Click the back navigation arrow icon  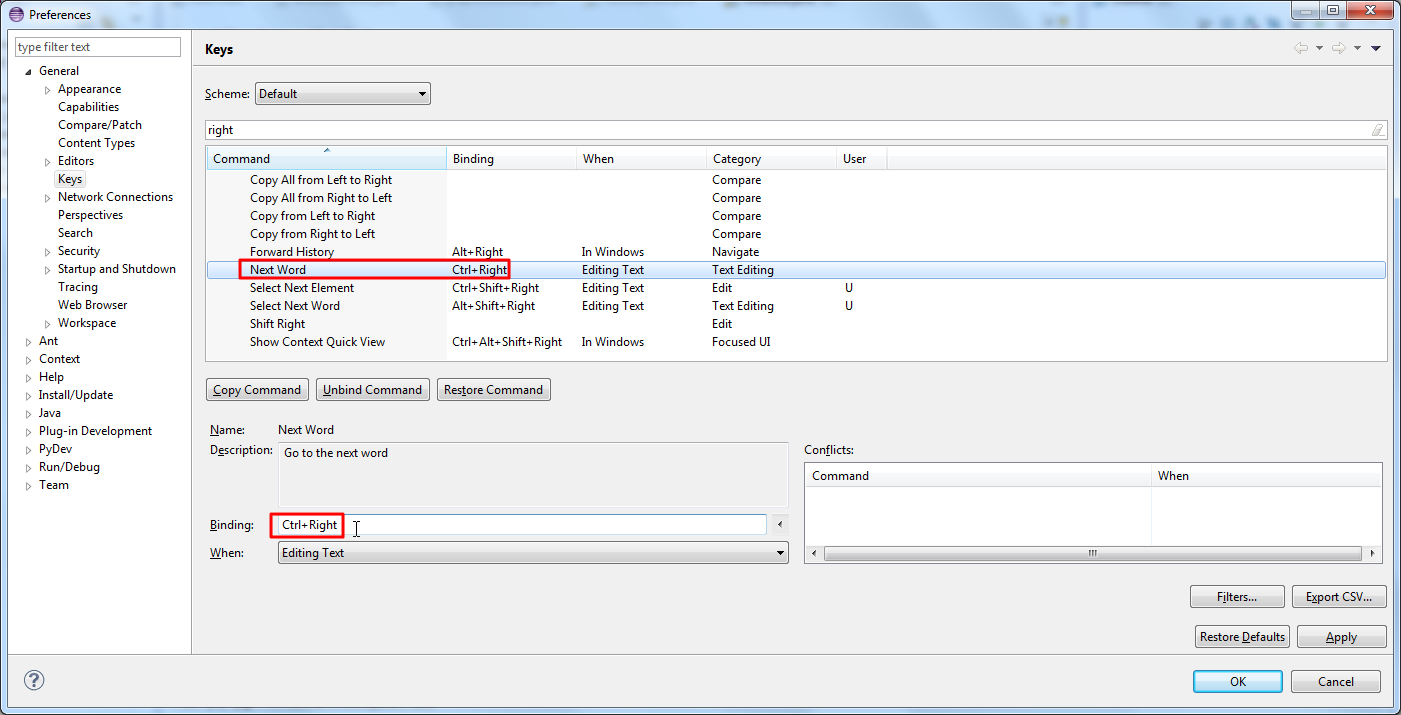pos(1300,48)
